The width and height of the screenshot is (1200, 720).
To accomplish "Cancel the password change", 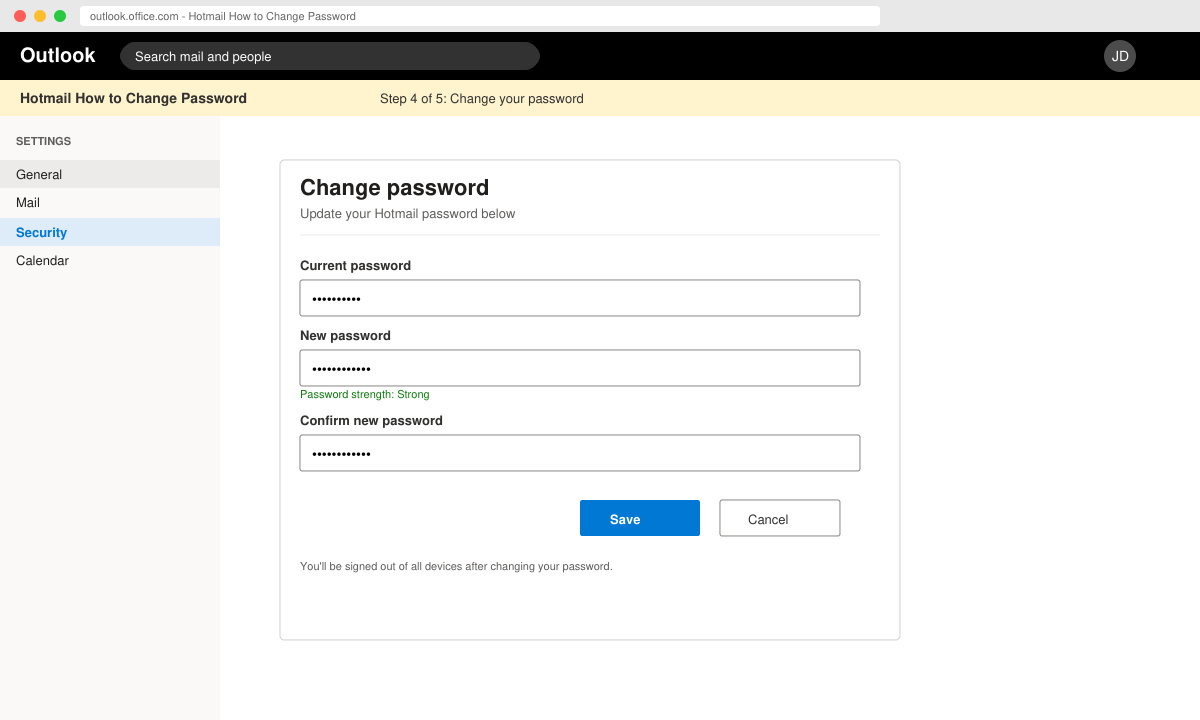I will [x=780, y=518].
